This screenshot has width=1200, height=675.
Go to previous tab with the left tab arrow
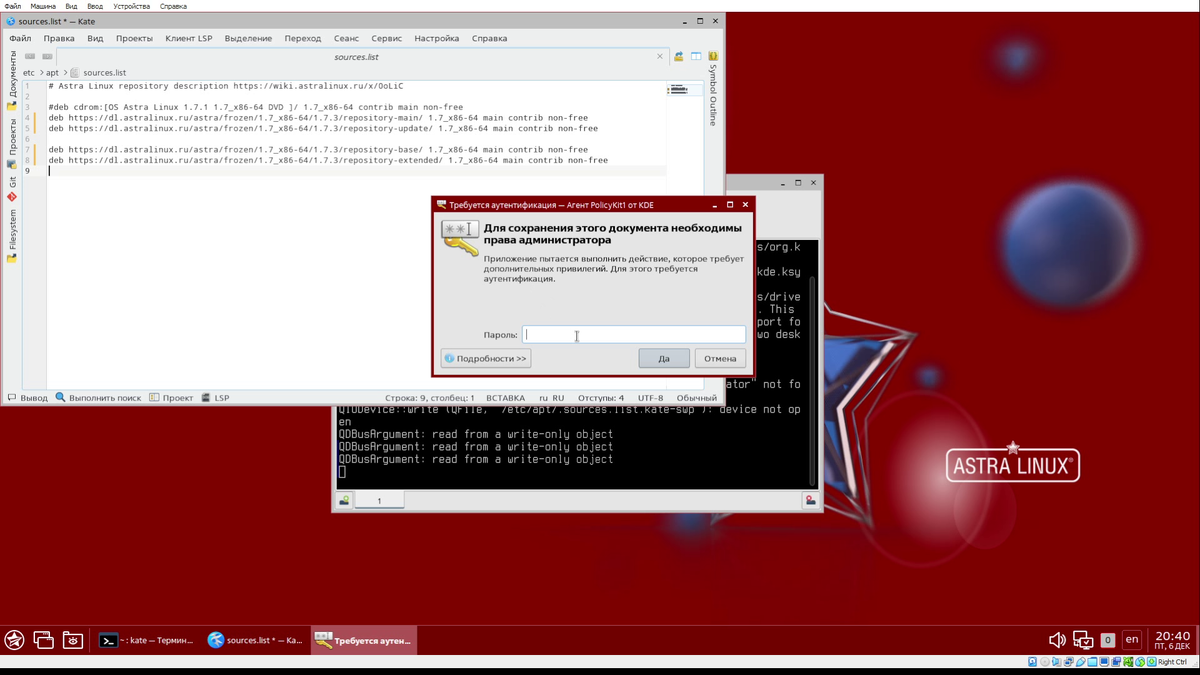[x=30, y=56]
